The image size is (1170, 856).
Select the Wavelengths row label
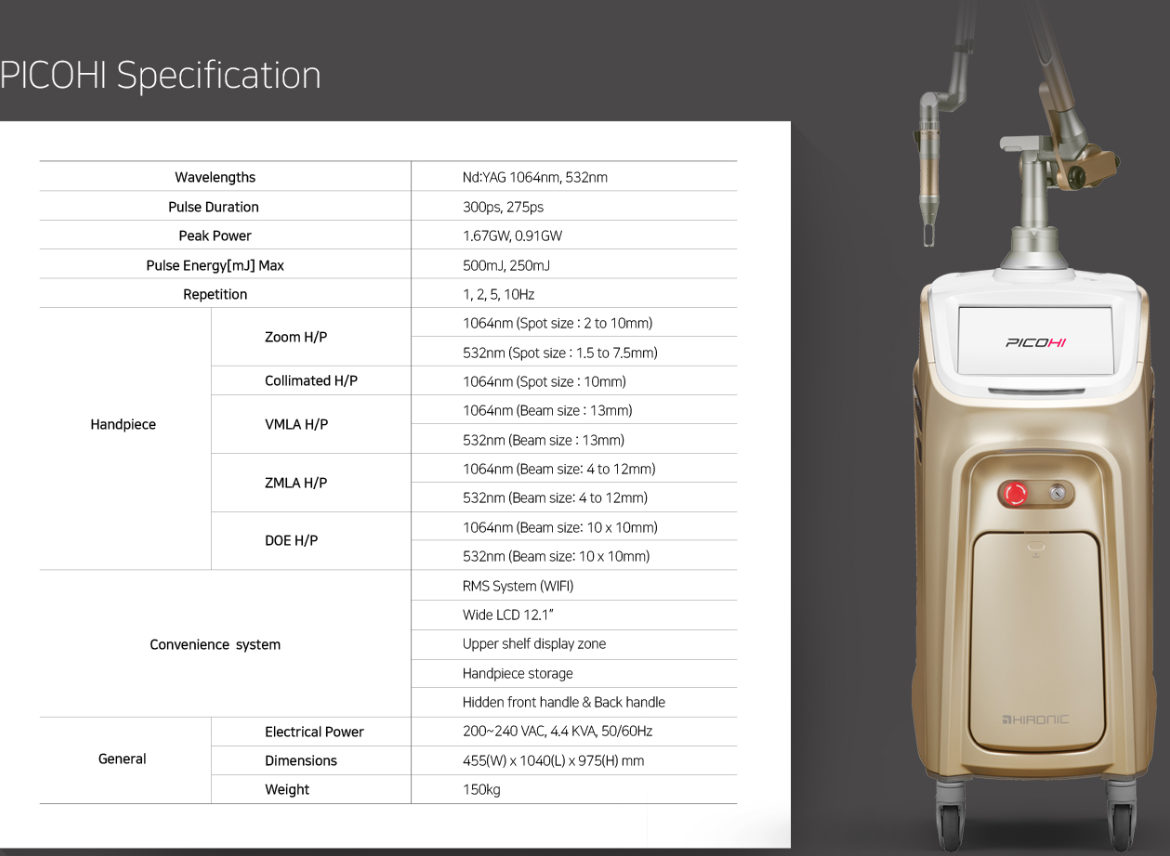pyautogui.click(x=215, y=178)
